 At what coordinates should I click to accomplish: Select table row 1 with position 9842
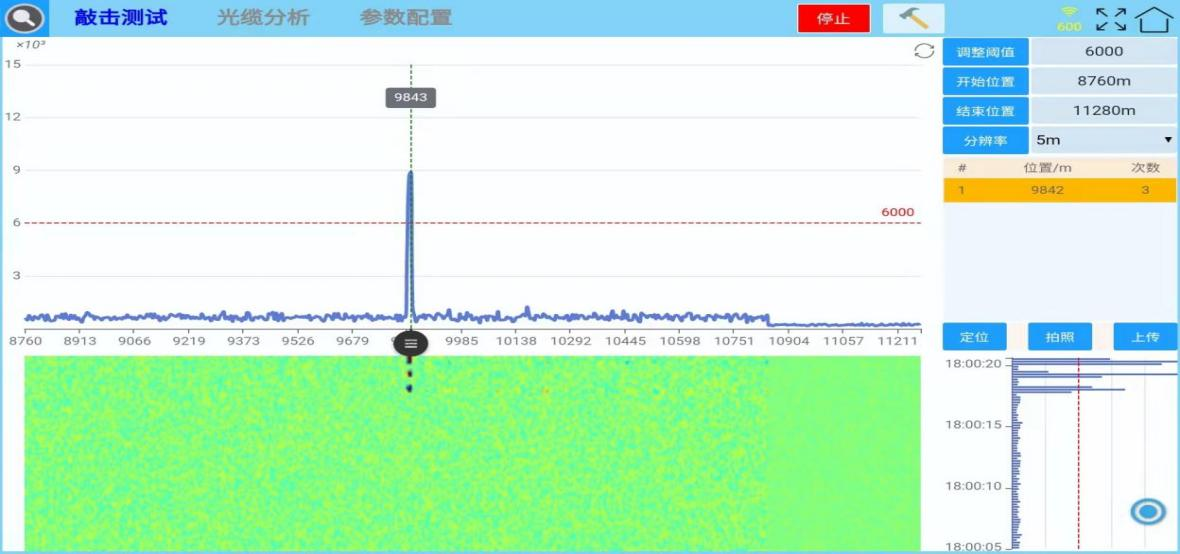1060,190
